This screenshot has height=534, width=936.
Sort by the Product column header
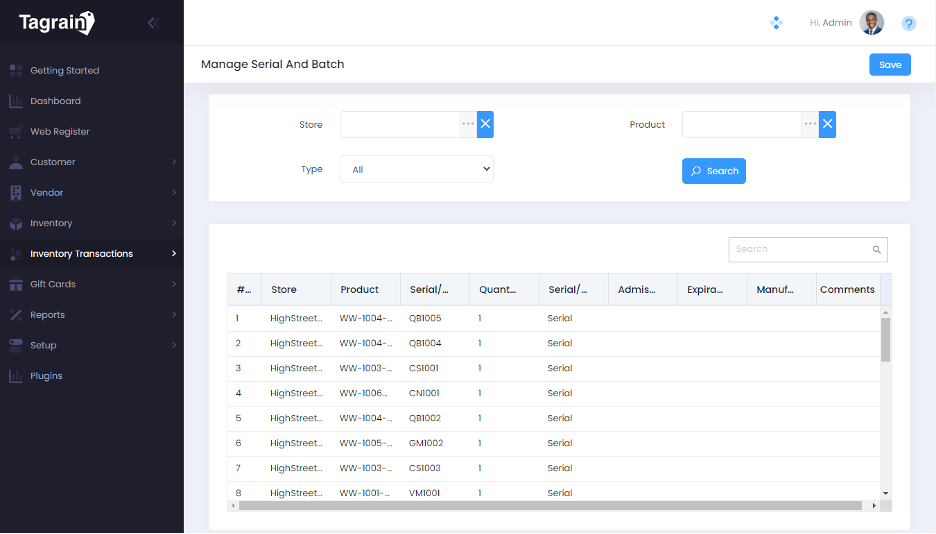[x=360, y=290]
